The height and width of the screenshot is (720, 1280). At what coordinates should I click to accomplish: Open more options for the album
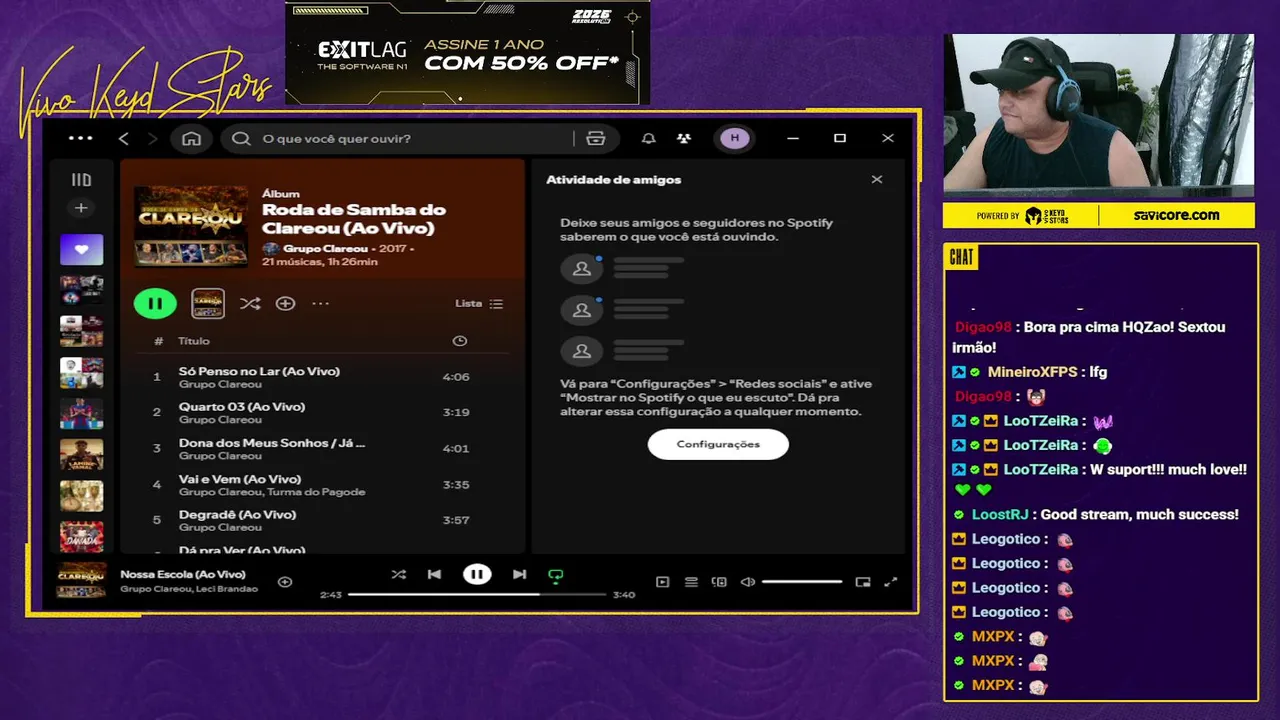click(x=320, y=303)
